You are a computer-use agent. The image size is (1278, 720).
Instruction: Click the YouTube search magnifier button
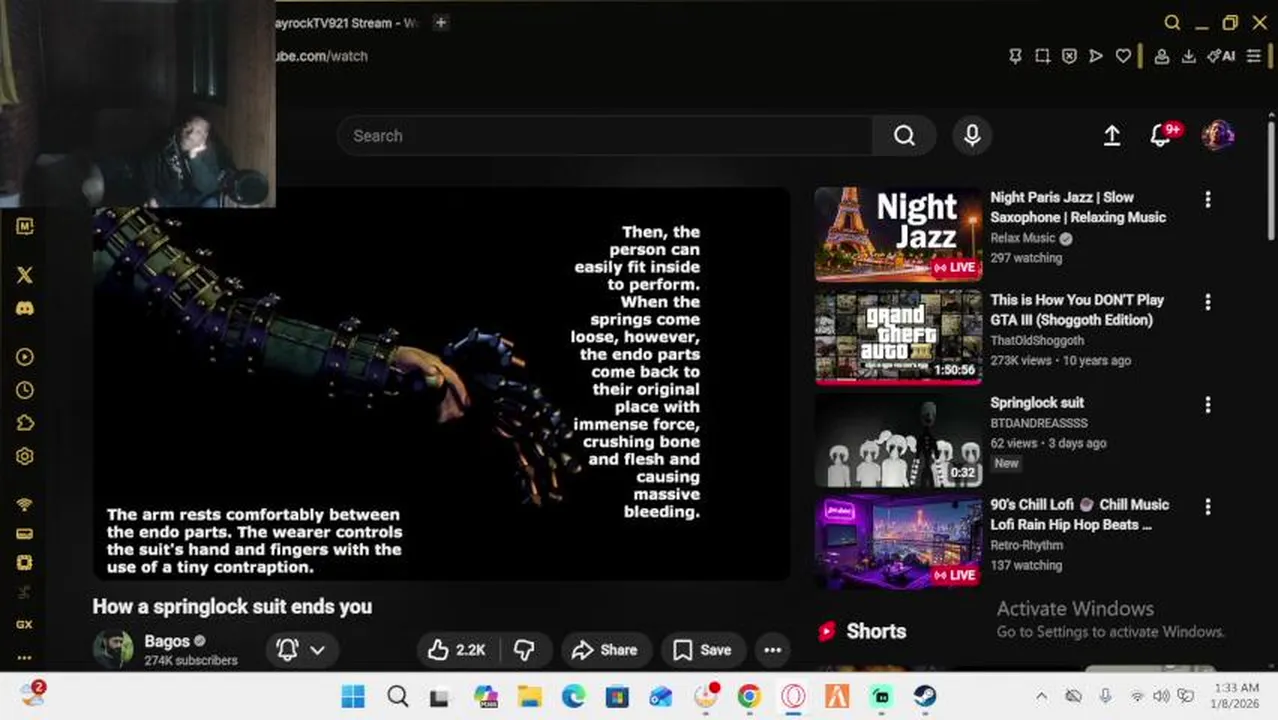pyautogui.click(x=904, y=136)
